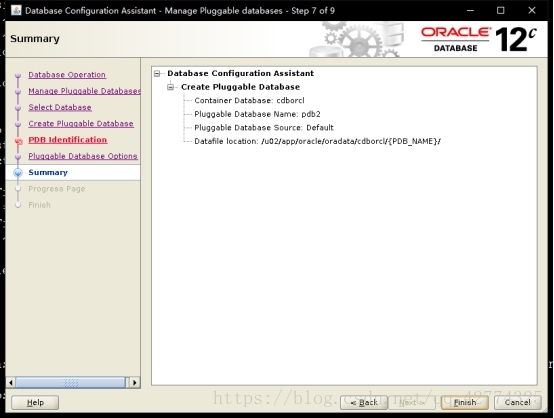Collapse the Database Configuration Assistant tree node

pyautogui.click(x=157, y=73)
